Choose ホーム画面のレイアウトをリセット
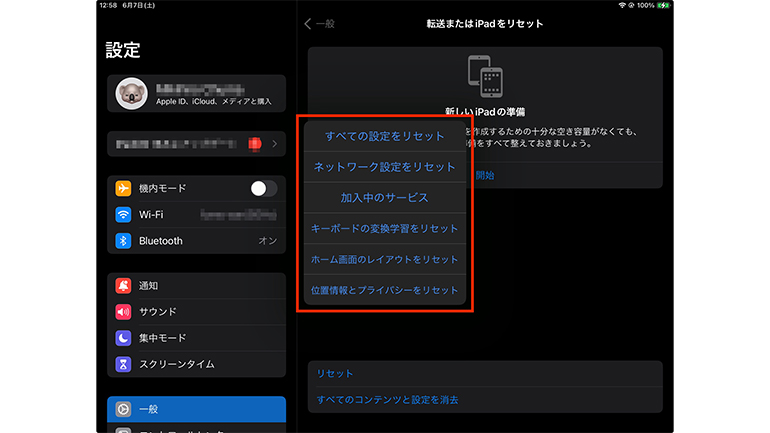Image resolution: width=770 pixels, height=433 pixels. (385, 259)
